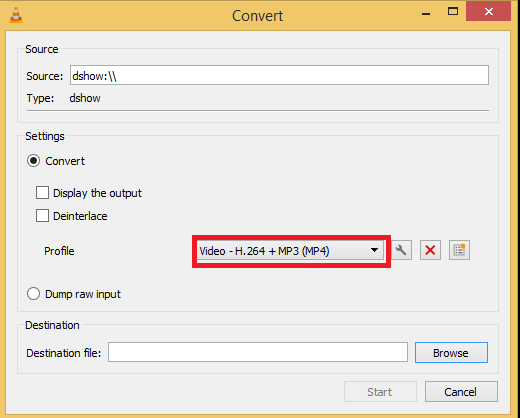Click the Deinterlace label text
520x418 pixels.
80,216
